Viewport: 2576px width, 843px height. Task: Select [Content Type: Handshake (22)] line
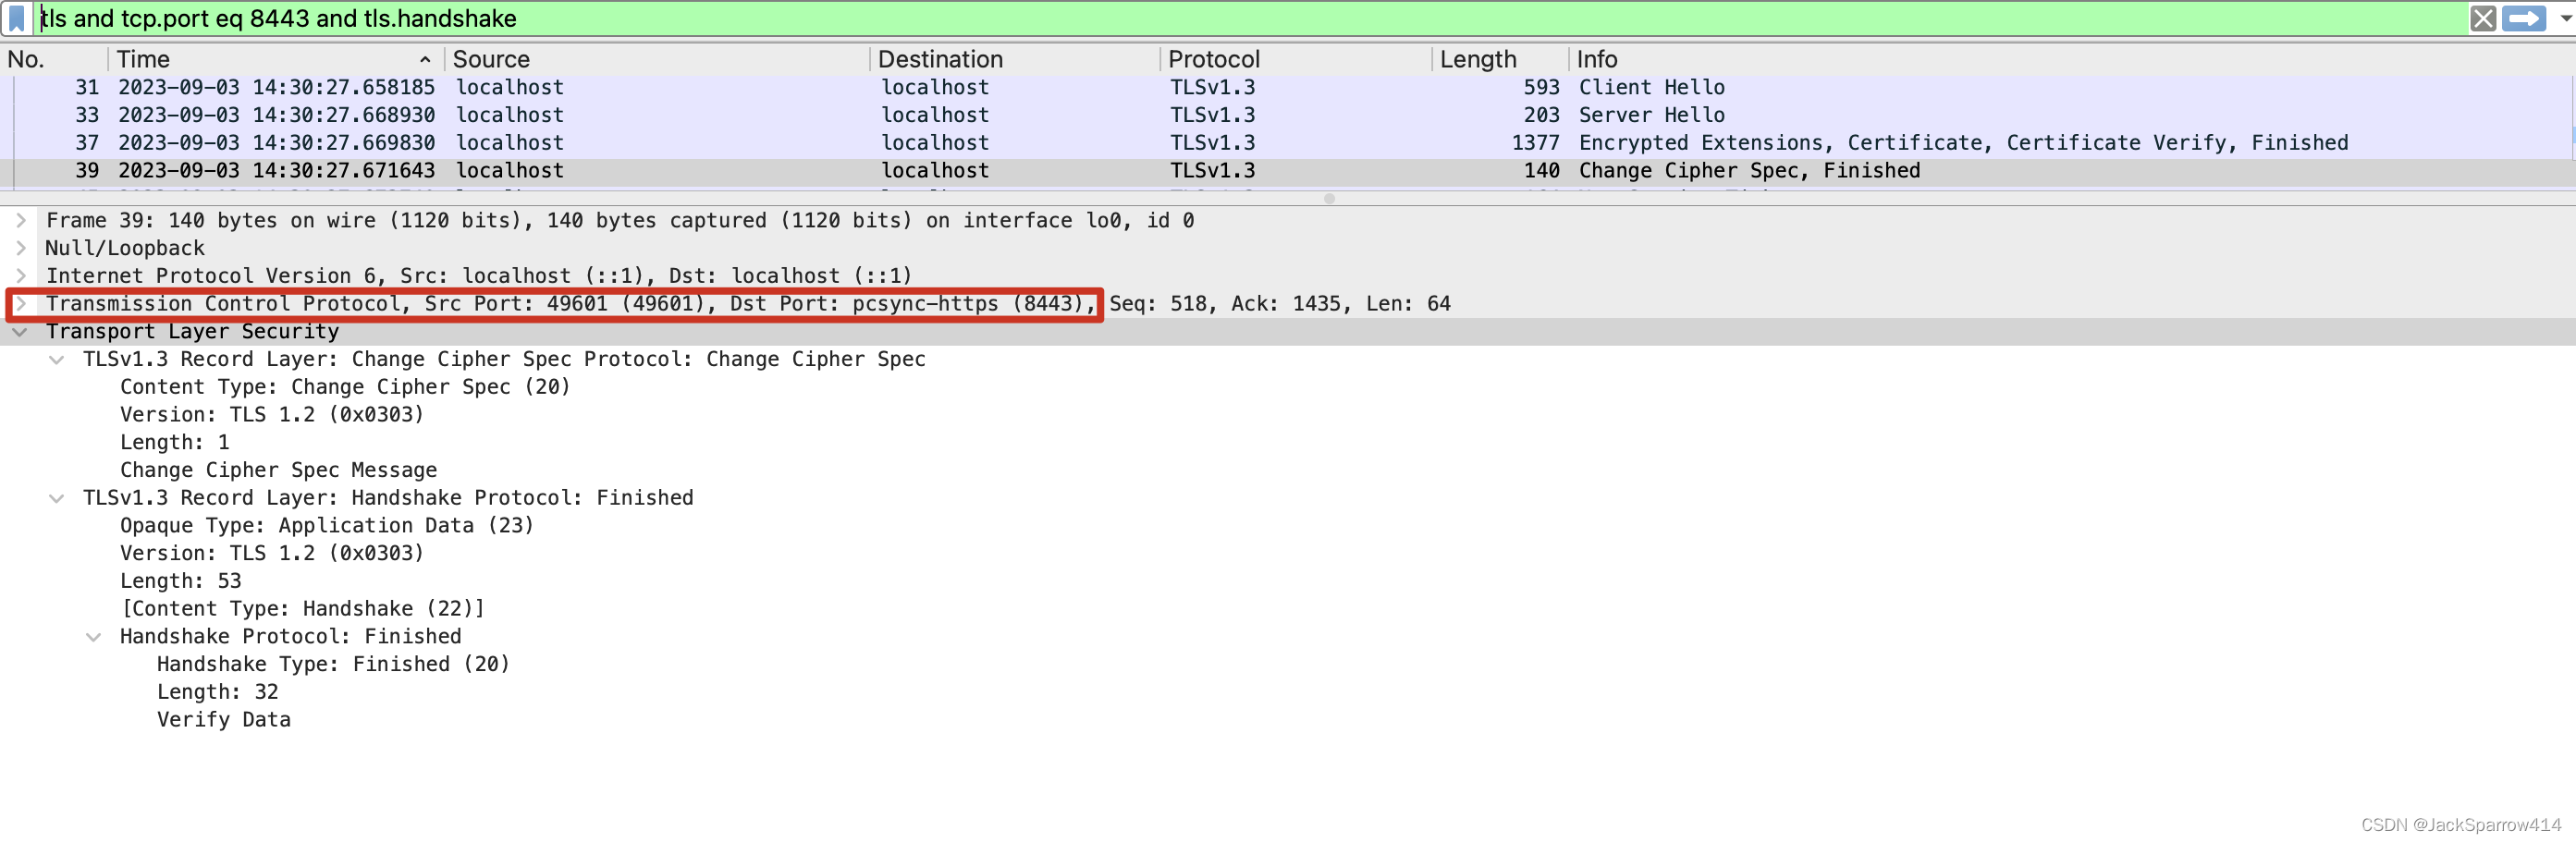302,609
